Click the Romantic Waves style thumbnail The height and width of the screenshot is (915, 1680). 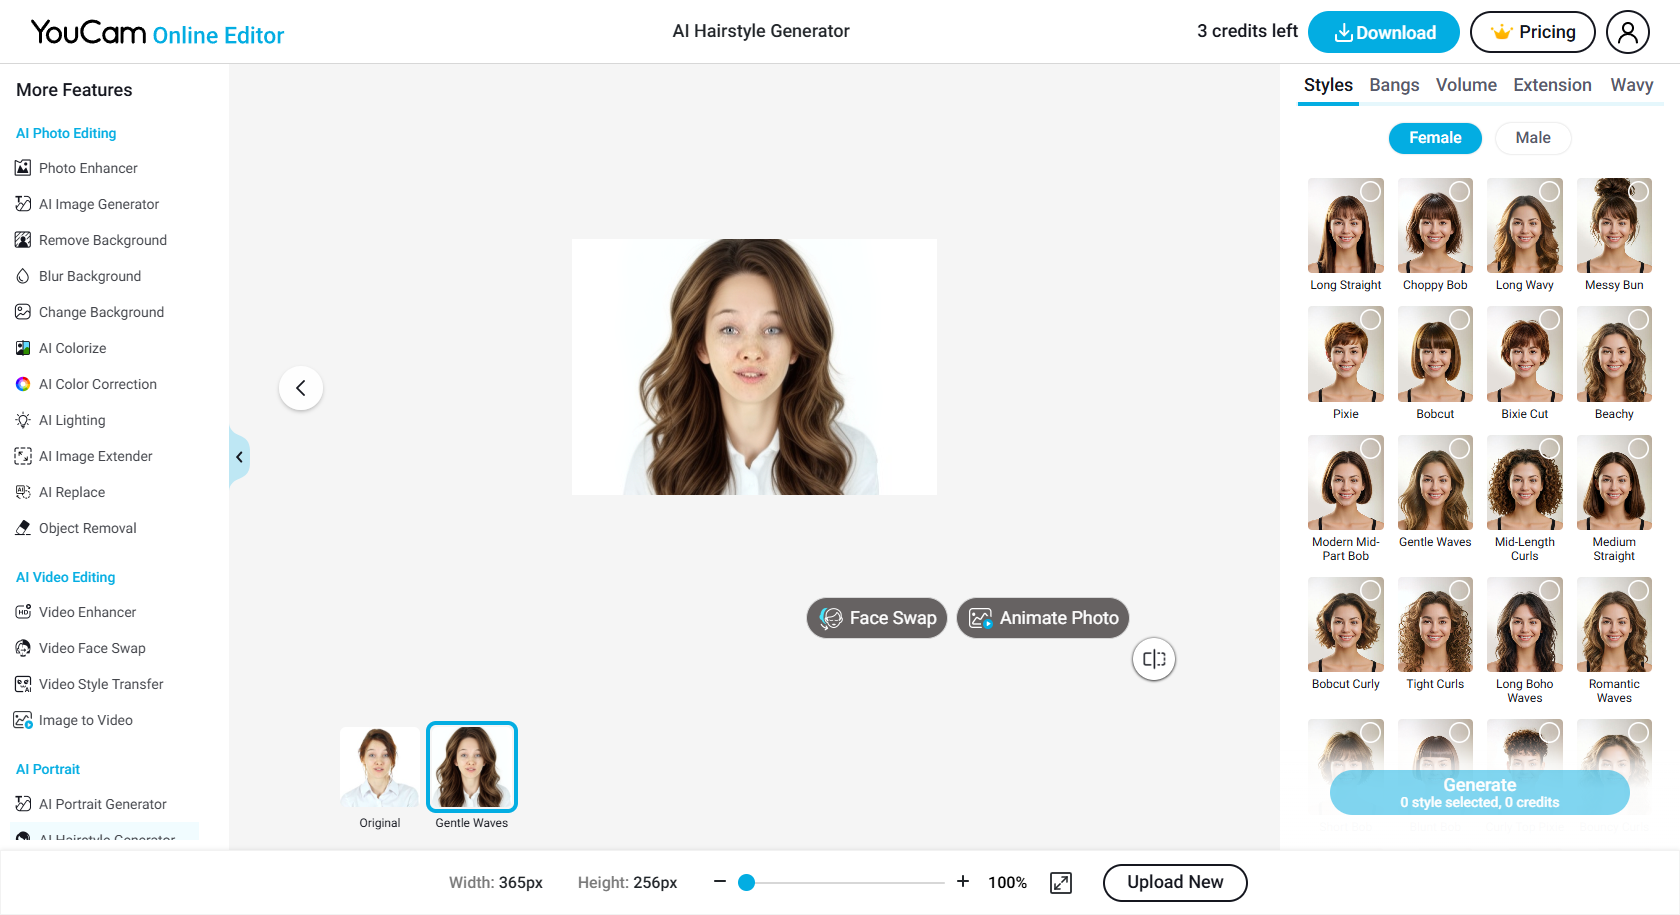1614,625
